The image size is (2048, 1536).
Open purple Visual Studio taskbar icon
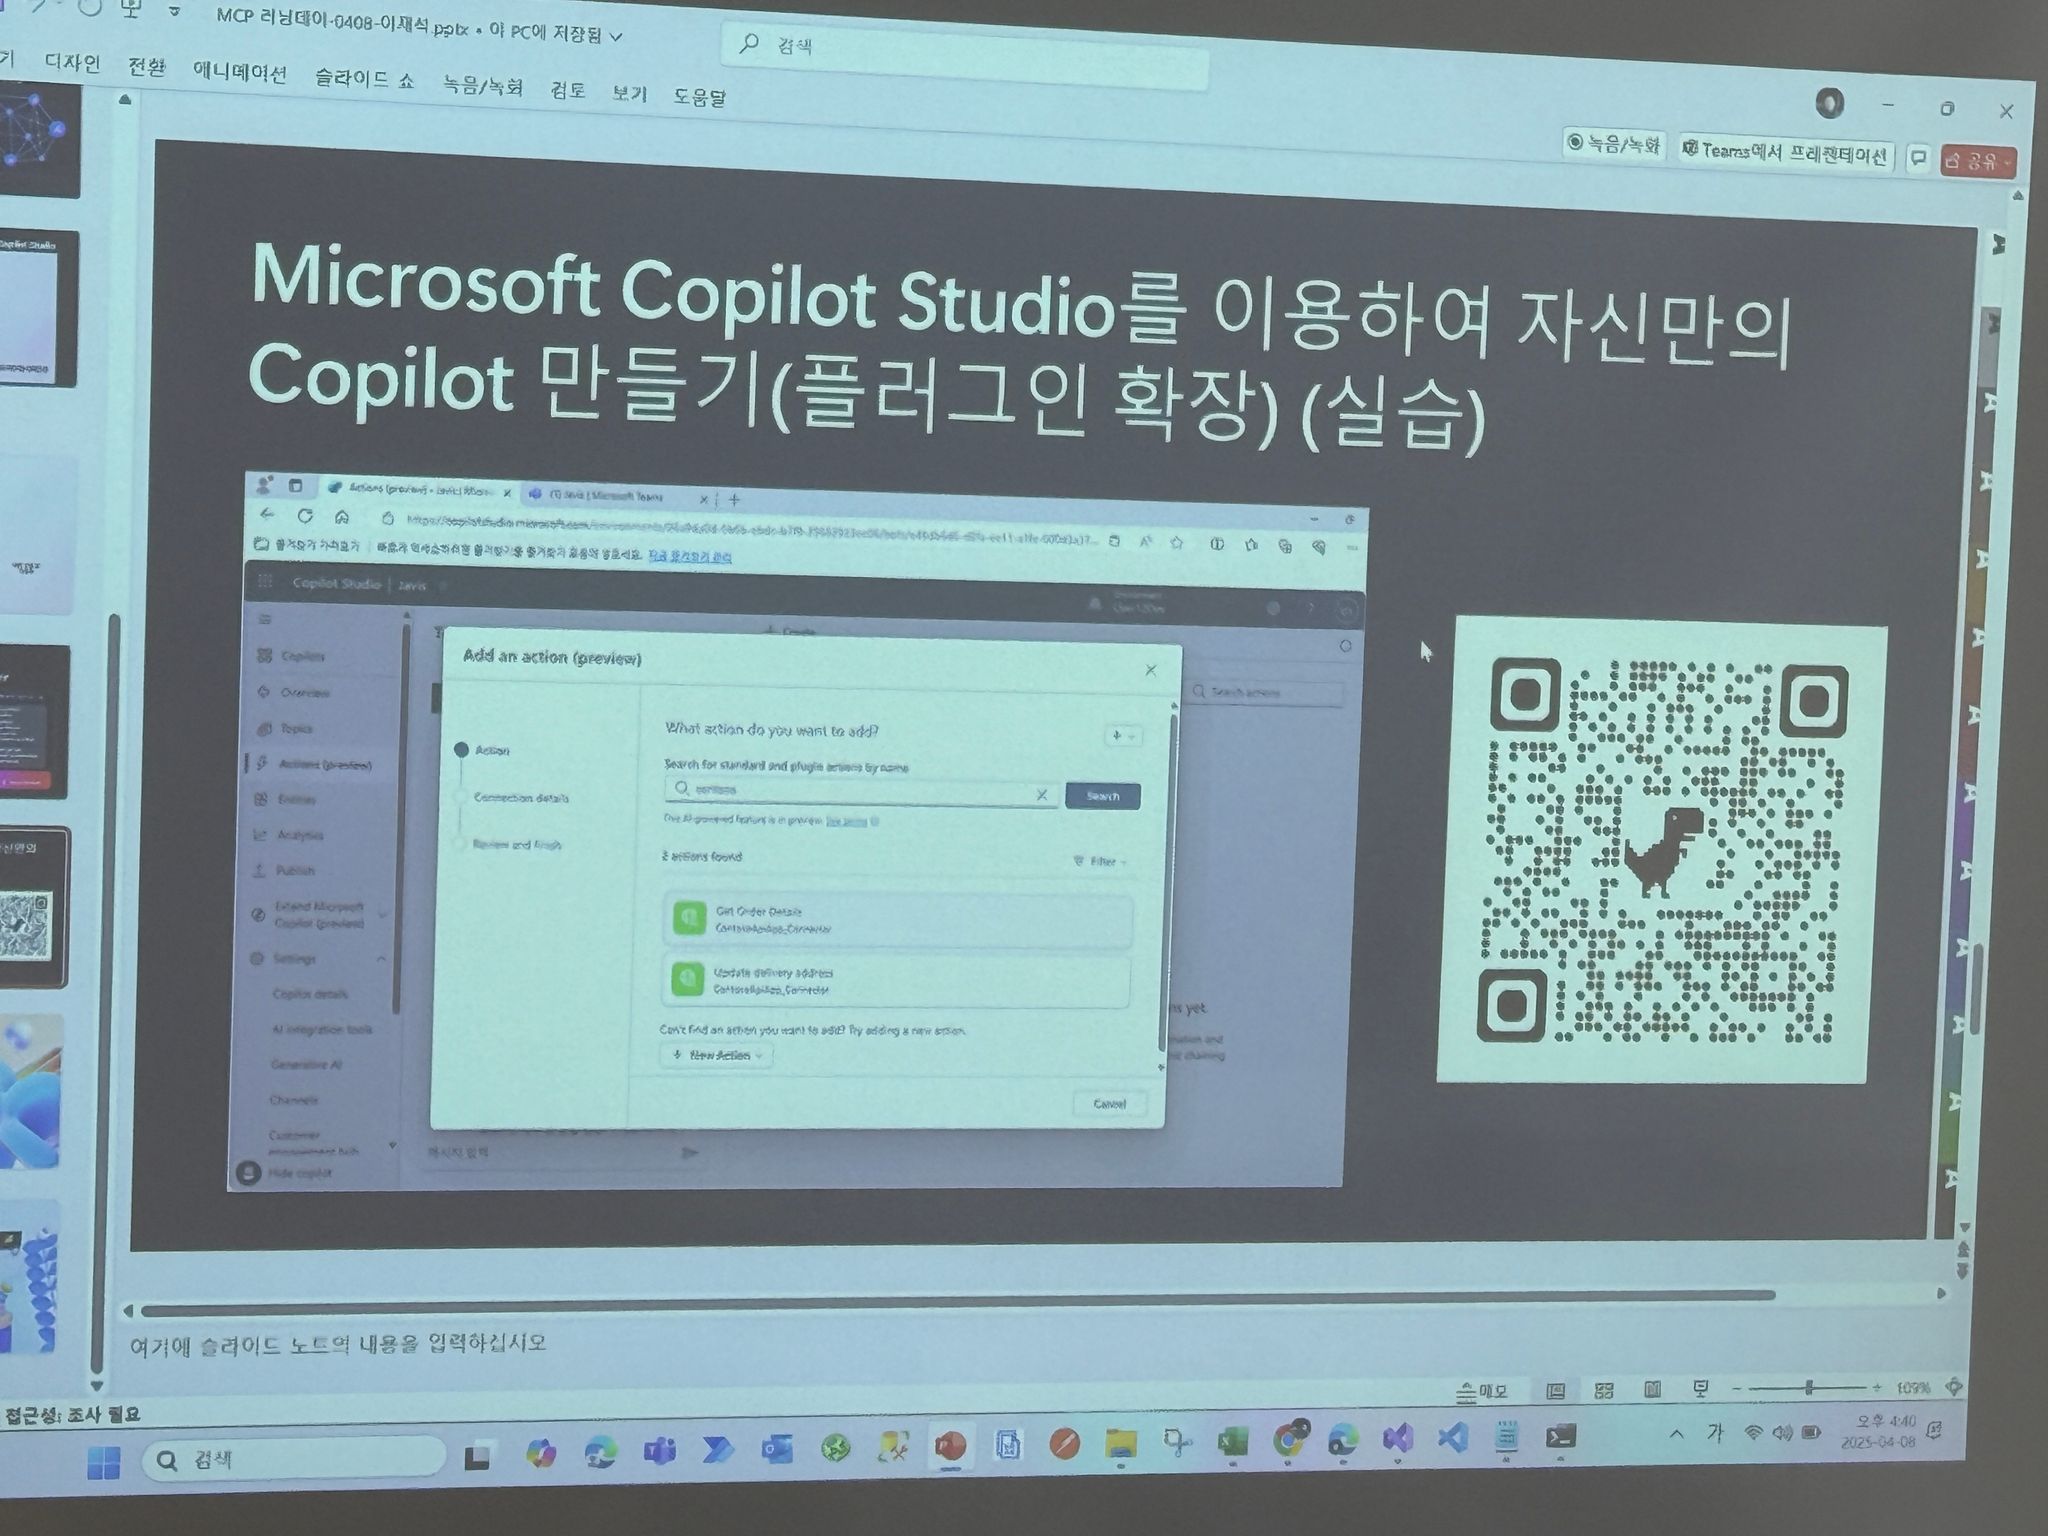pos(1398,1439)
